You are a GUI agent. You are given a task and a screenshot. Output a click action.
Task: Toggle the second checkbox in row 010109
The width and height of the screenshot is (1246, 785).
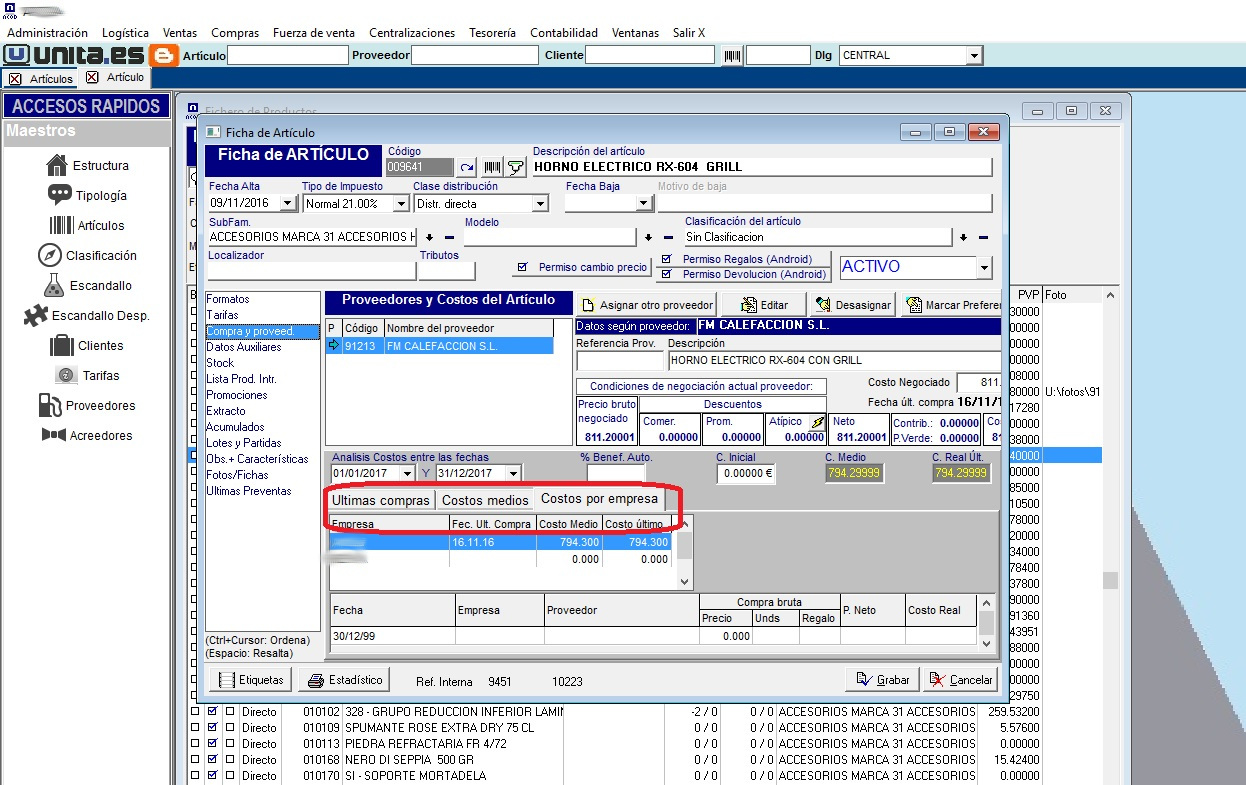(x=212, y=728)
